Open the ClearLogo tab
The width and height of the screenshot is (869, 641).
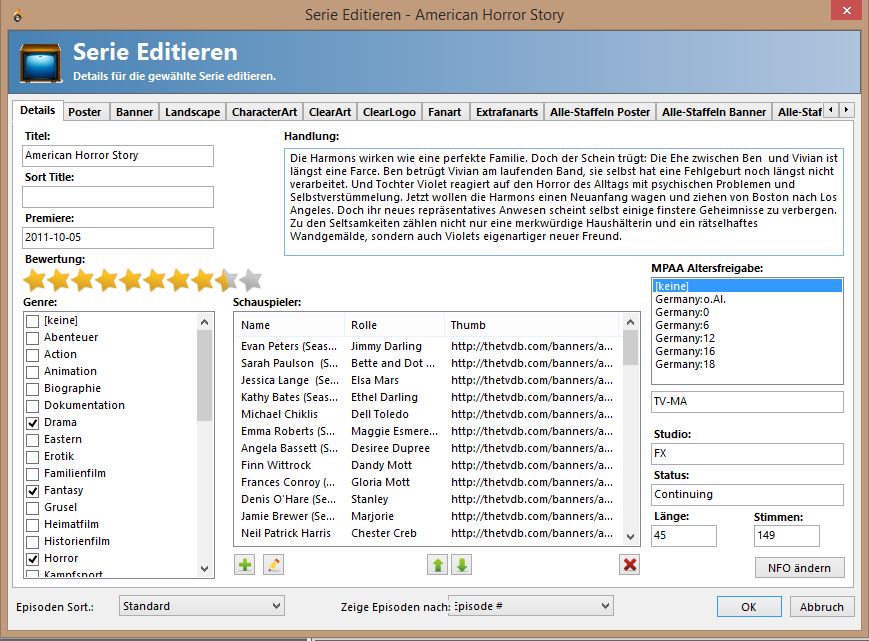point(389,112)
